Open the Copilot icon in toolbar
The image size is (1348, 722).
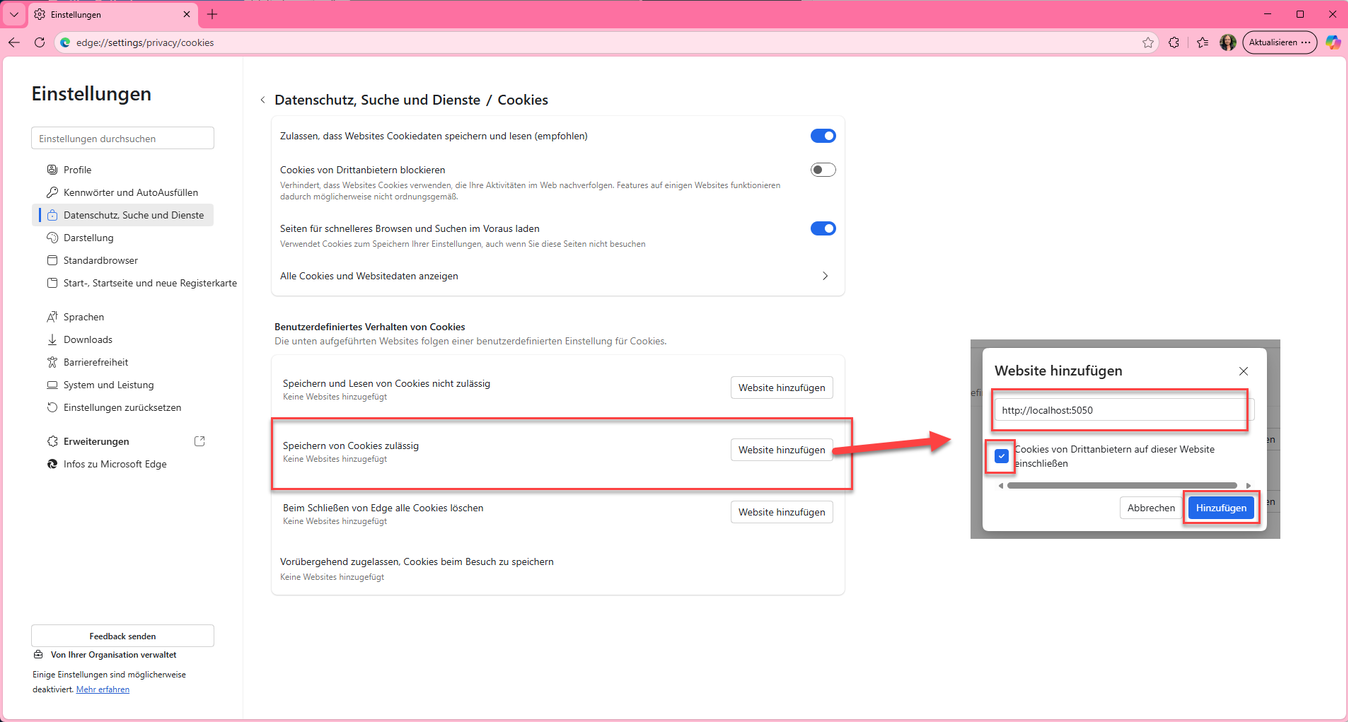pyautogui.click(x=1333, y=43)
